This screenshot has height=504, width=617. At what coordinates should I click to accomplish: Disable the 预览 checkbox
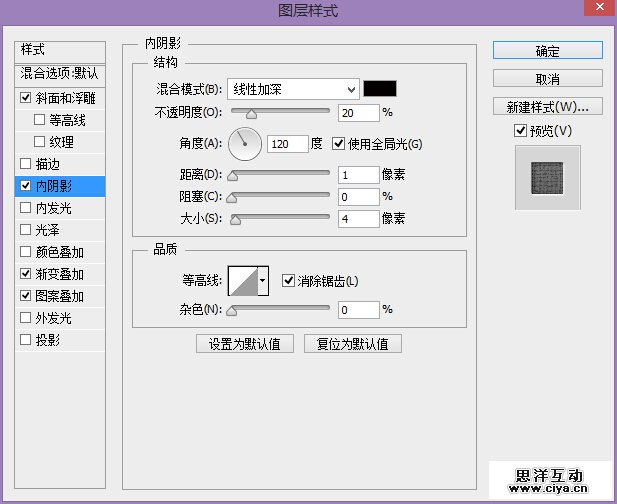tap(519, 131)
